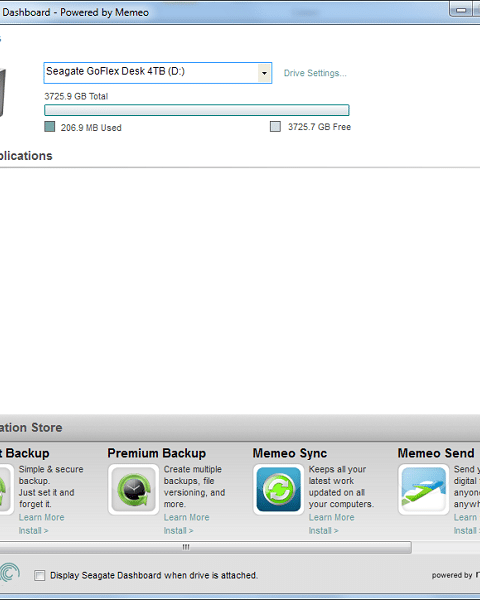The width and height of the screenshot is (480, 600).
Task: Open Learn More under the Simple & secure backup card
Action: 41,517
